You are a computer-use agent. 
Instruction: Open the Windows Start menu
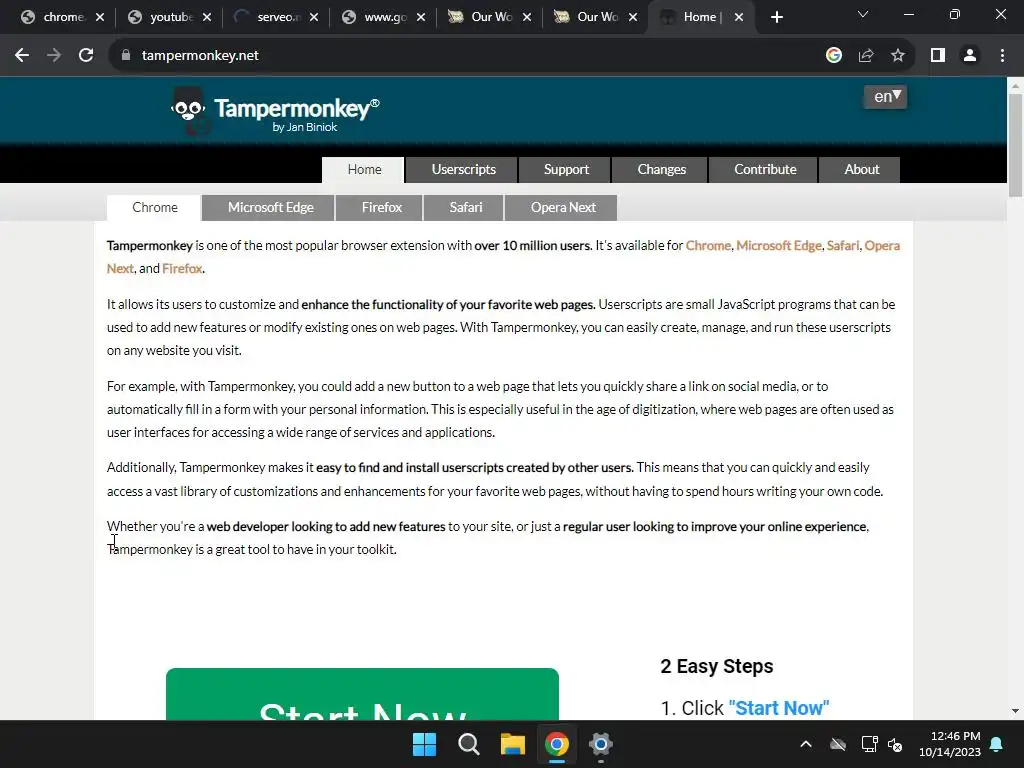point(424,744)
